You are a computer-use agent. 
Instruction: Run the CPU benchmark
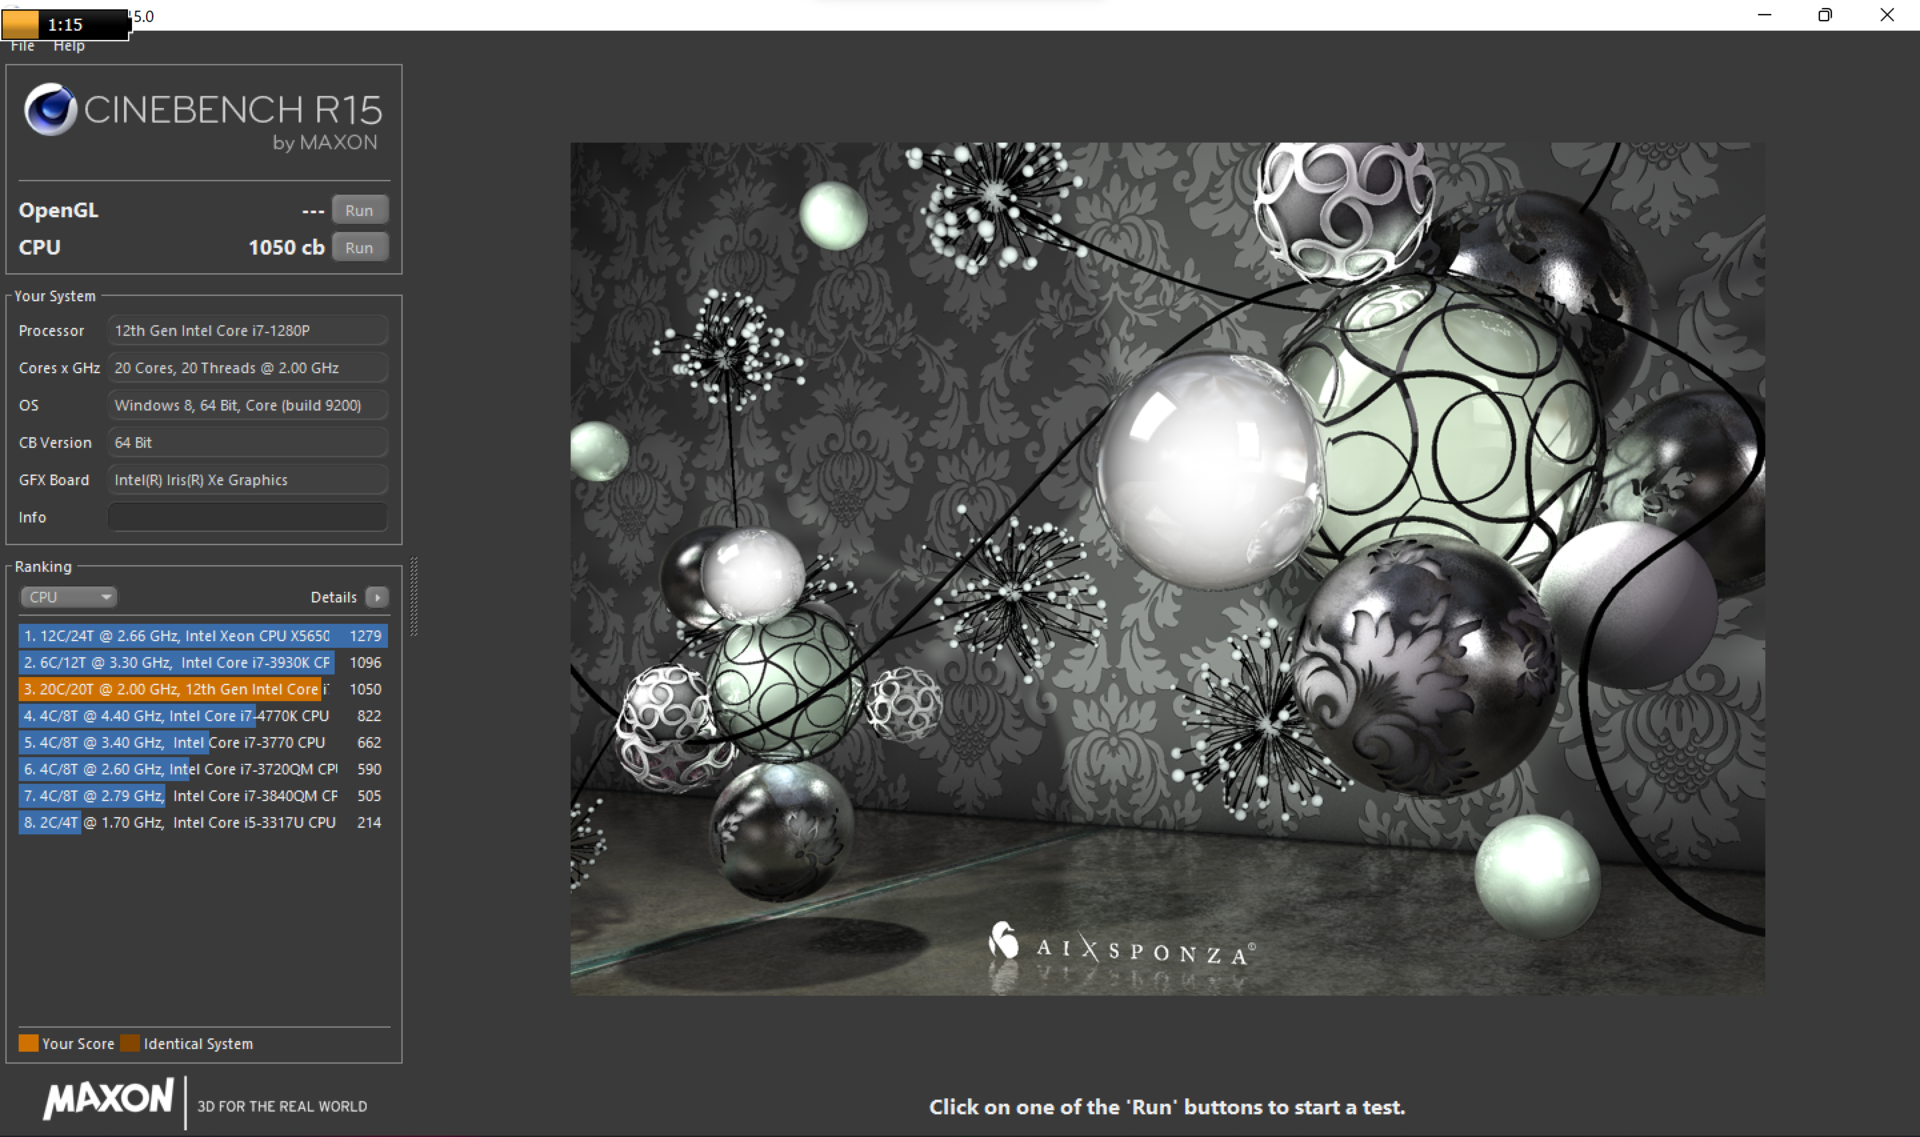pyautogui.click(x=359, y=247)
